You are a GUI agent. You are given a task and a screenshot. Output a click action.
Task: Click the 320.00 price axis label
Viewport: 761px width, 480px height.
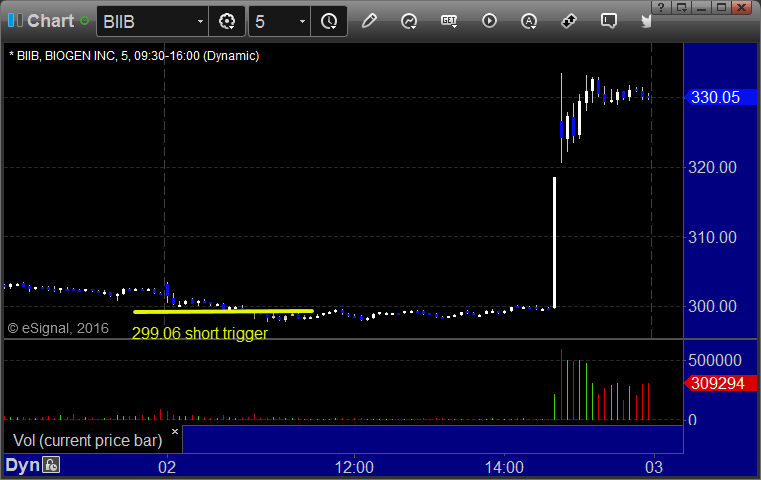click(x=712, y=167)
